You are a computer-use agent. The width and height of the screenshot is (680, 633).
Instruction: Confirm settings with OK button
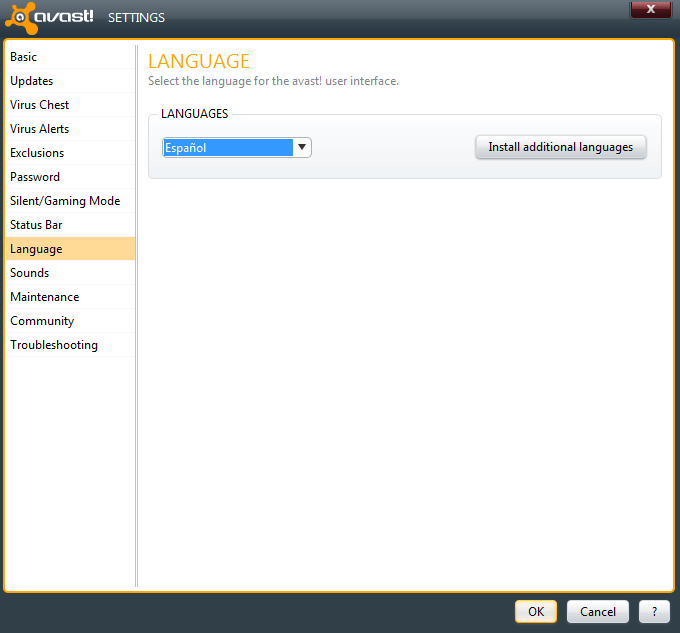[536, 611]
